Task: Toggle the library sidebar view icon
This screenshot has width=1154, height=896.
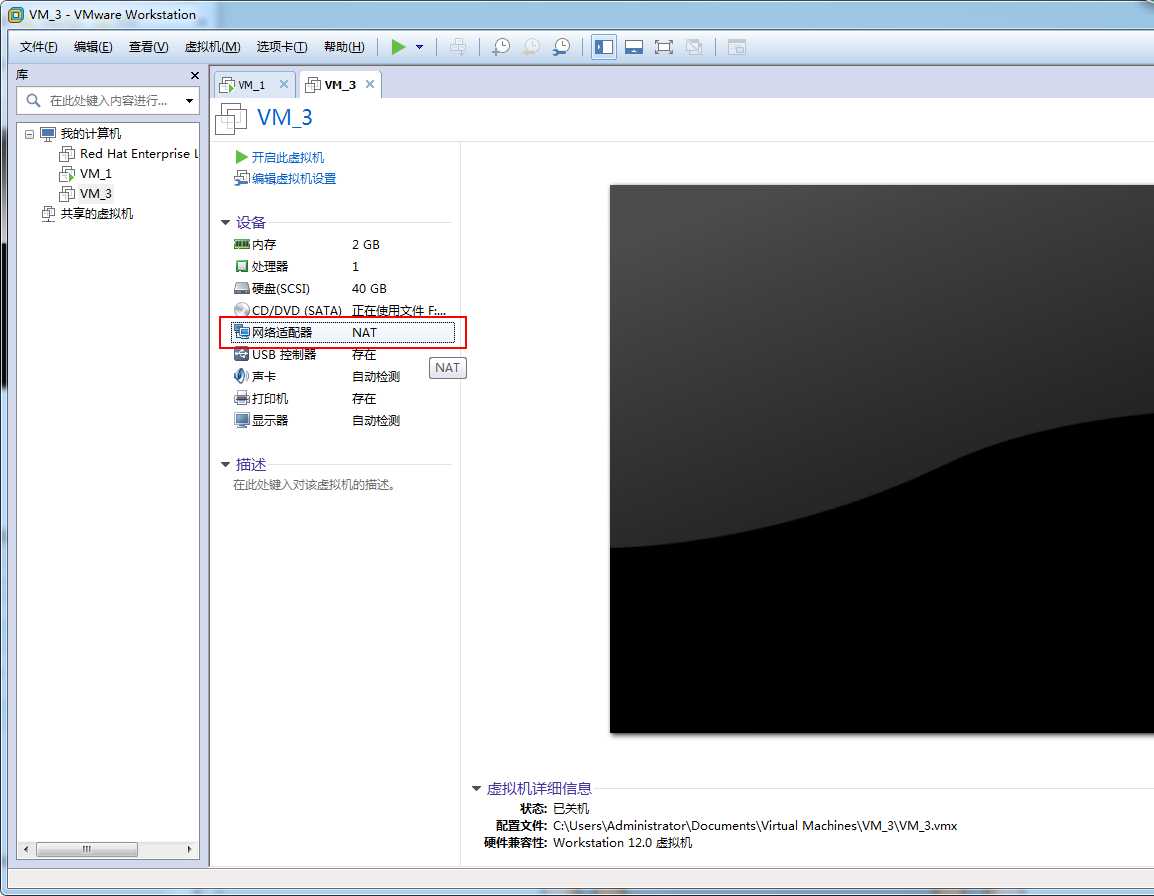Action: click(x=604, y=47)
